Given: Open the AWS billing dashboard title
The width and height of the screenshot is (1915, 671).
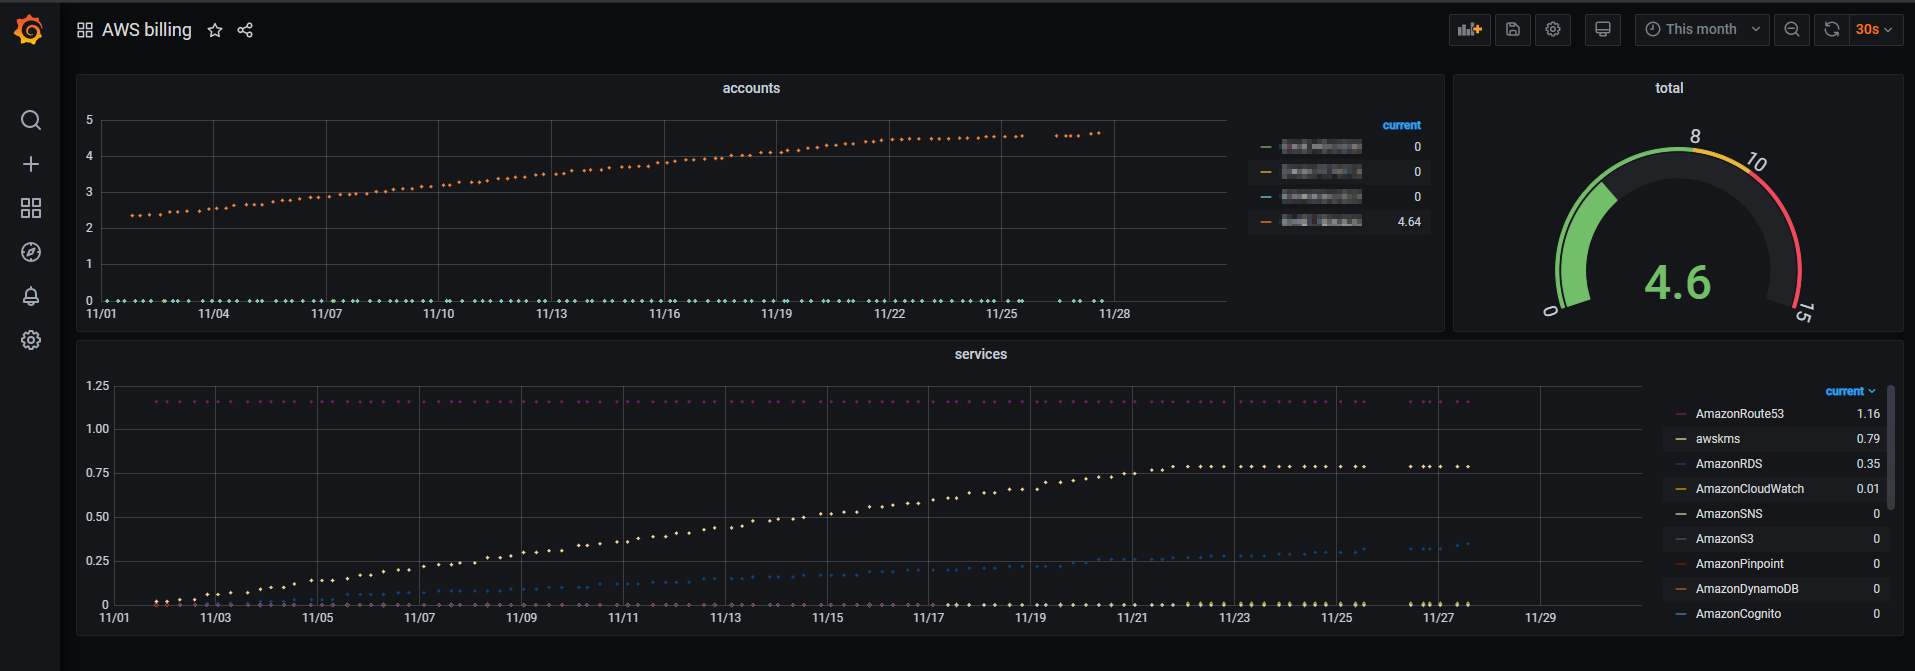Looking at the screenshot, I should [x=147, y=30].
